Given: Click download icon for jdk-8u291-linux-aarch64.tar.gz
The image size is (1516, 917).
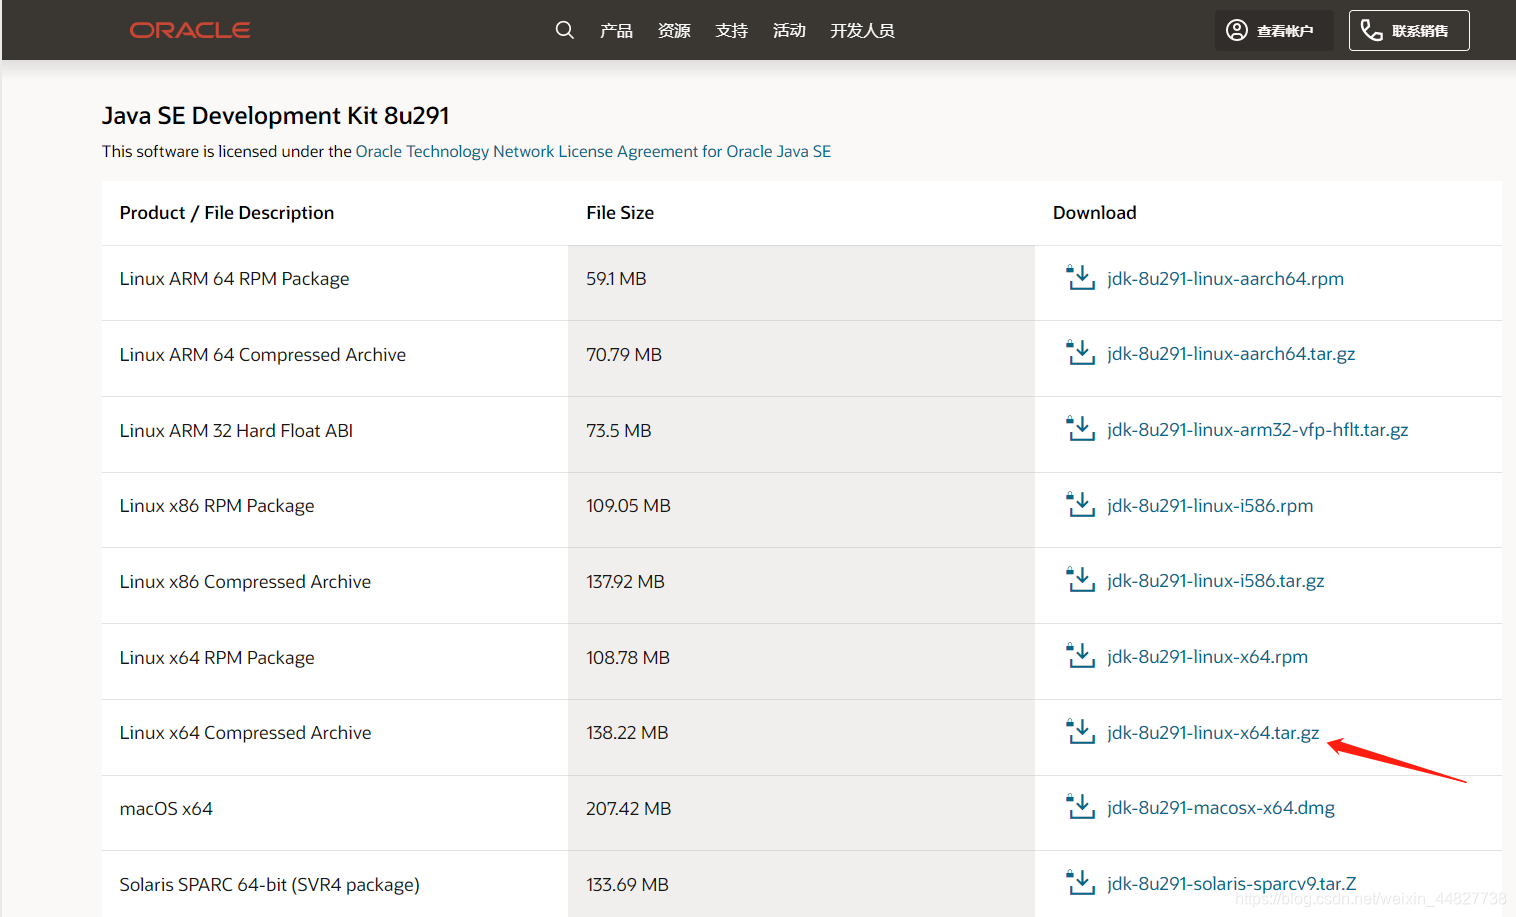Looking at the screenshot, I should (1080, 352).
